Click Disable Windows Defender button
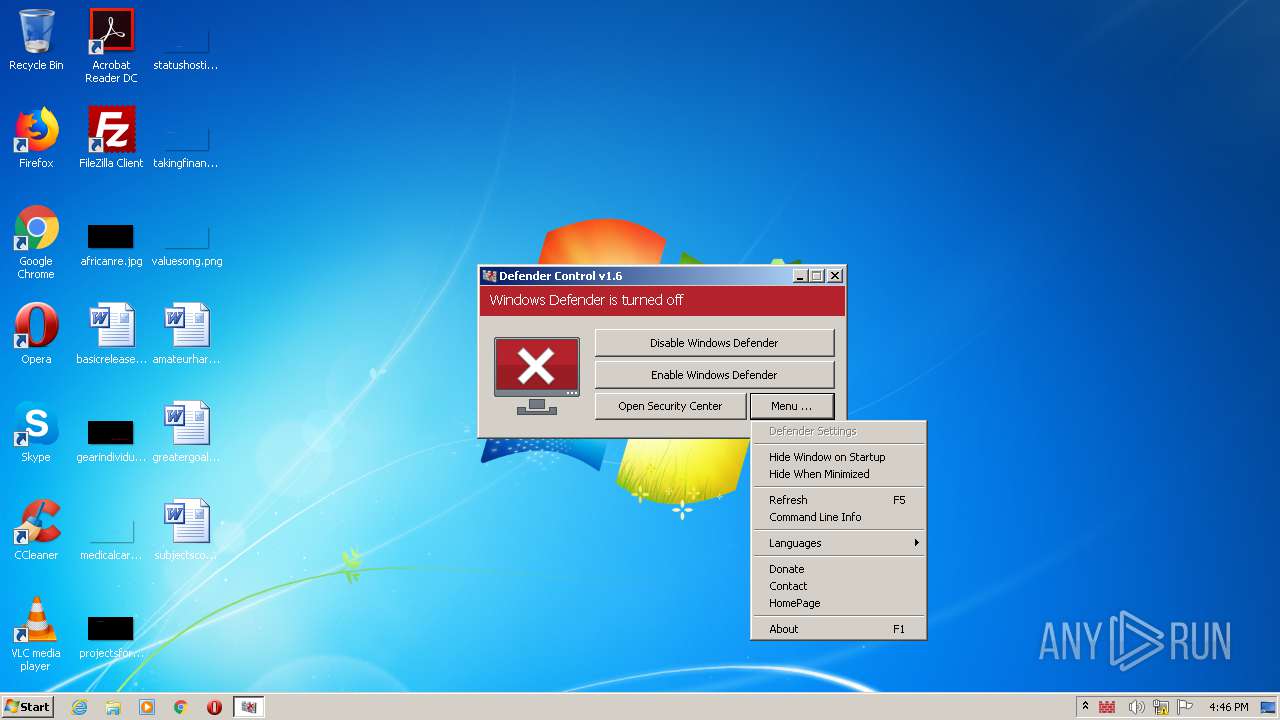The image size is (1280, 720). [714, 343]
